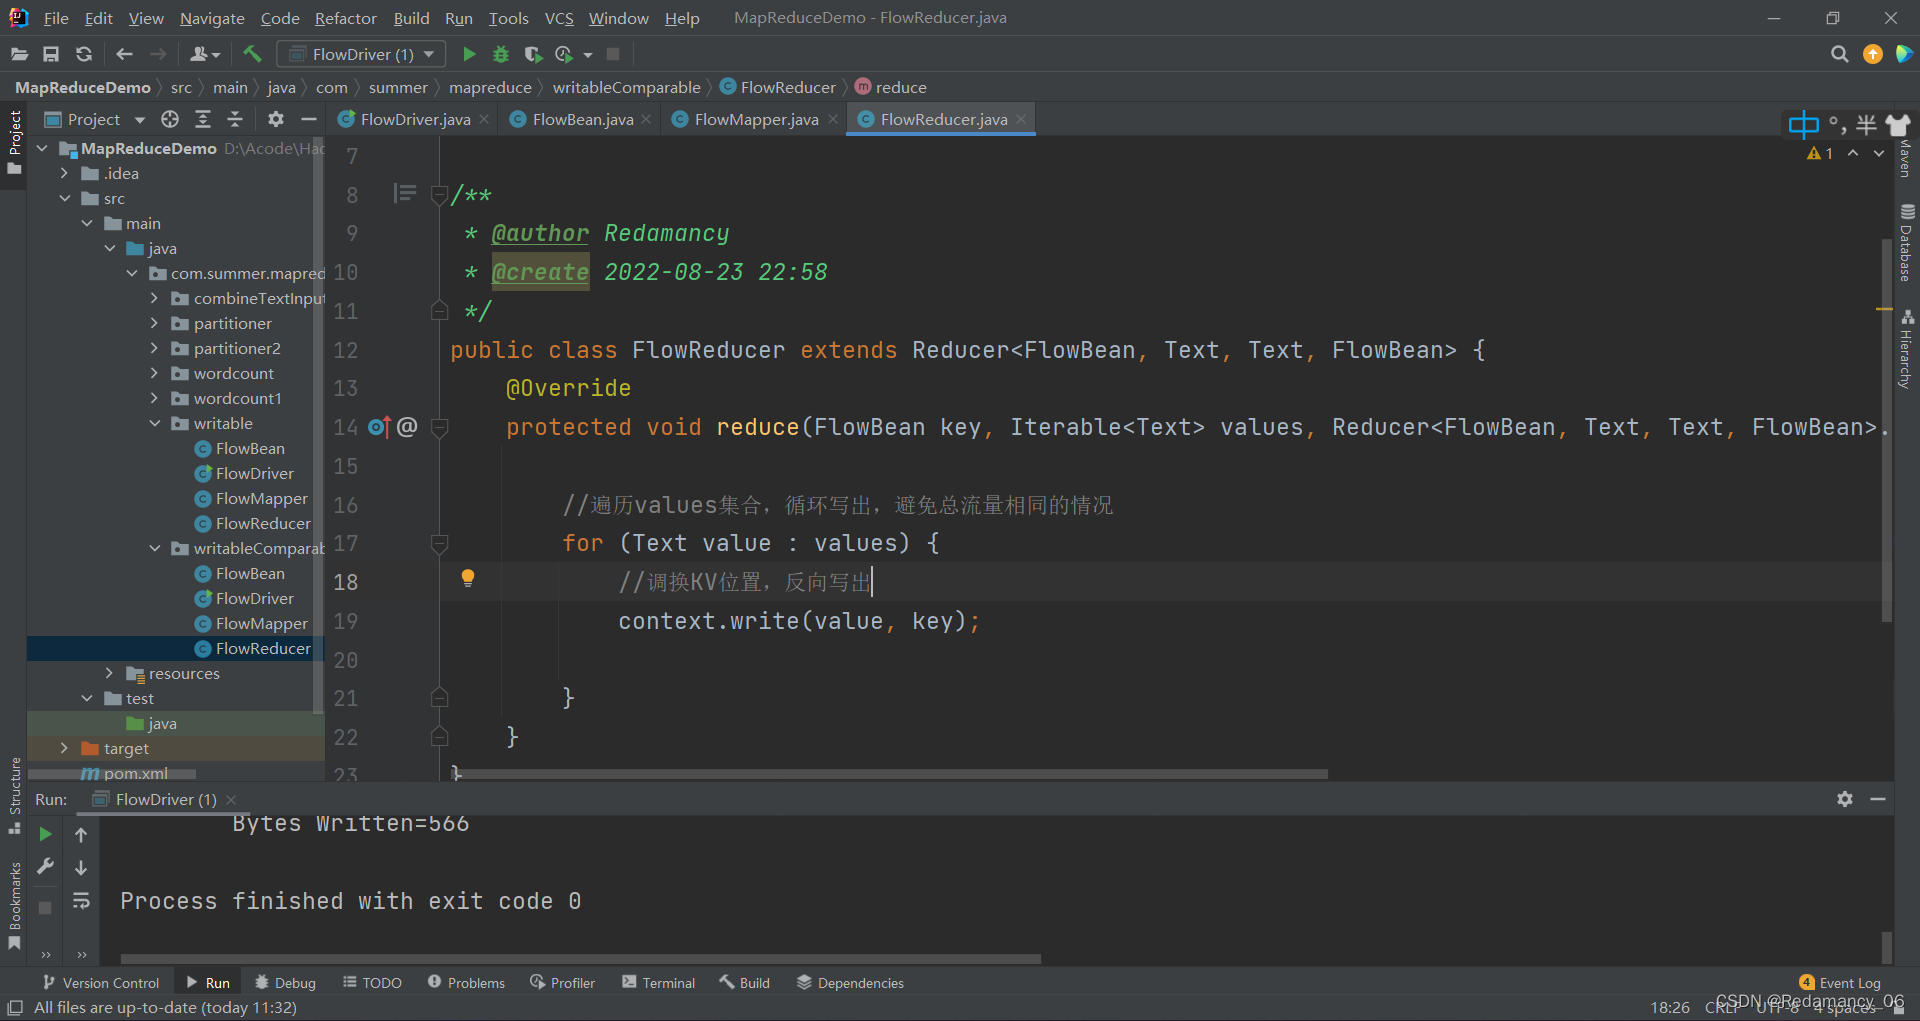Hide the Run tool window
1920x1021 pixels.
[x=1878, y=799]
